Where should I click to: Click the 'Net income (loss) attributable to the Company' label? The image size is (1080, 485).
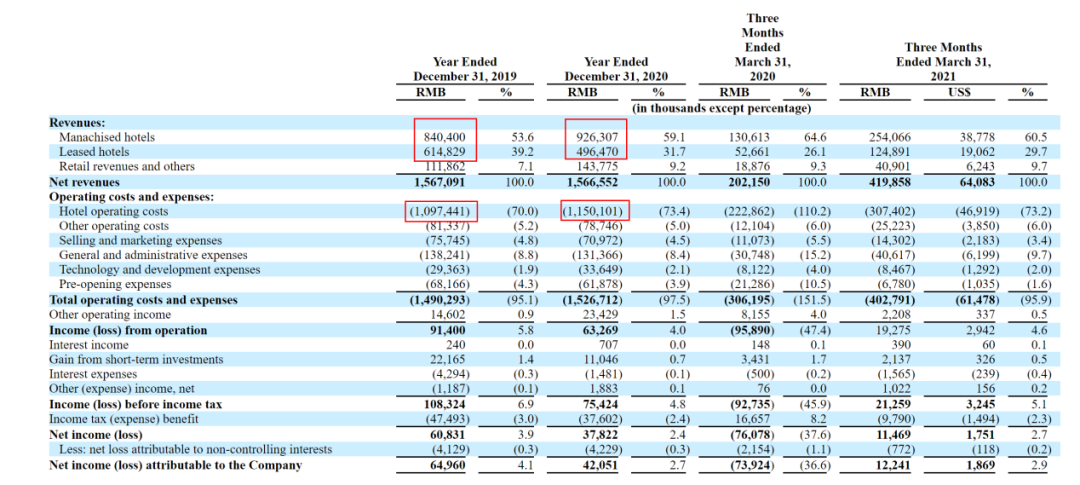pyautogui.click(x=175, y=465)
